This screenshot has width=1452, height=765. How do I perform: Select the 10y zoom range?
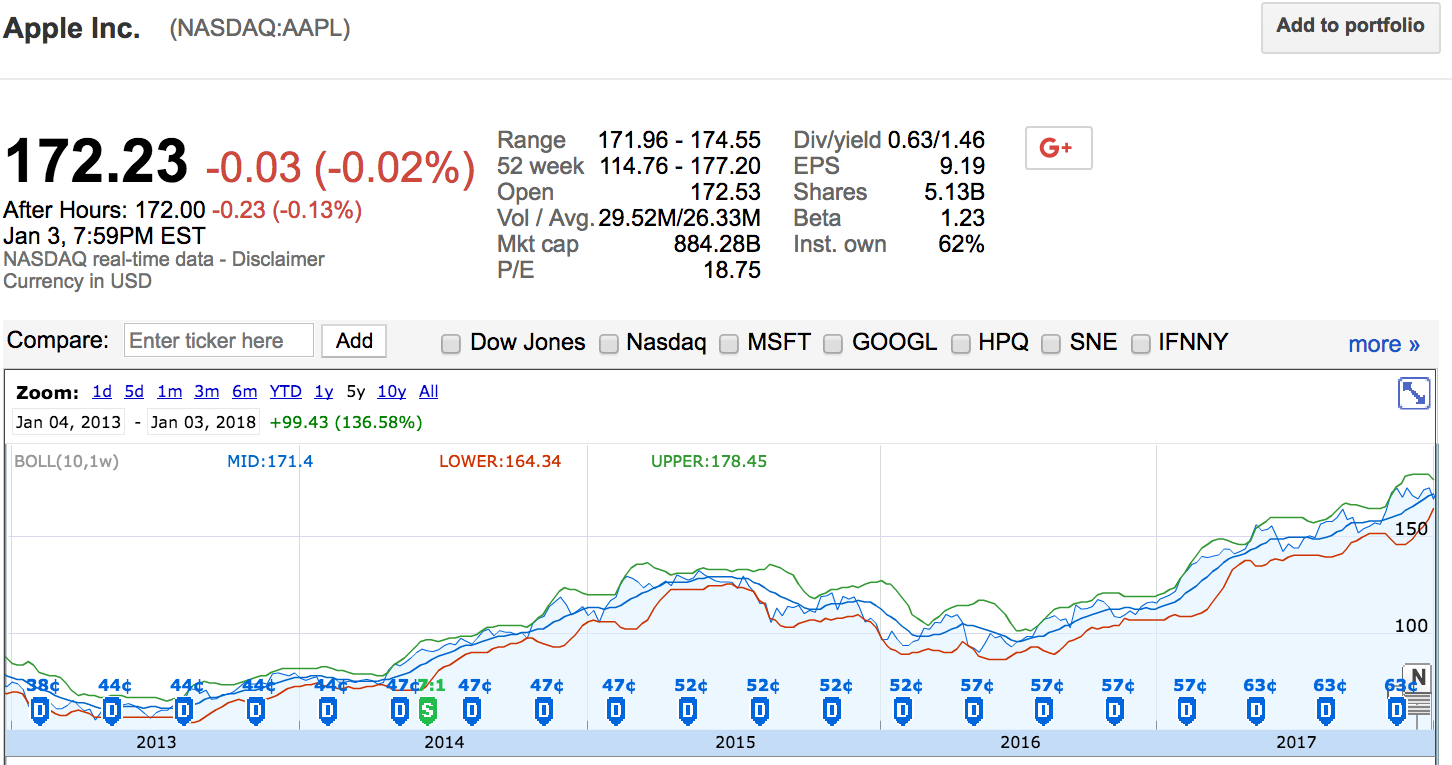point(391,392)
